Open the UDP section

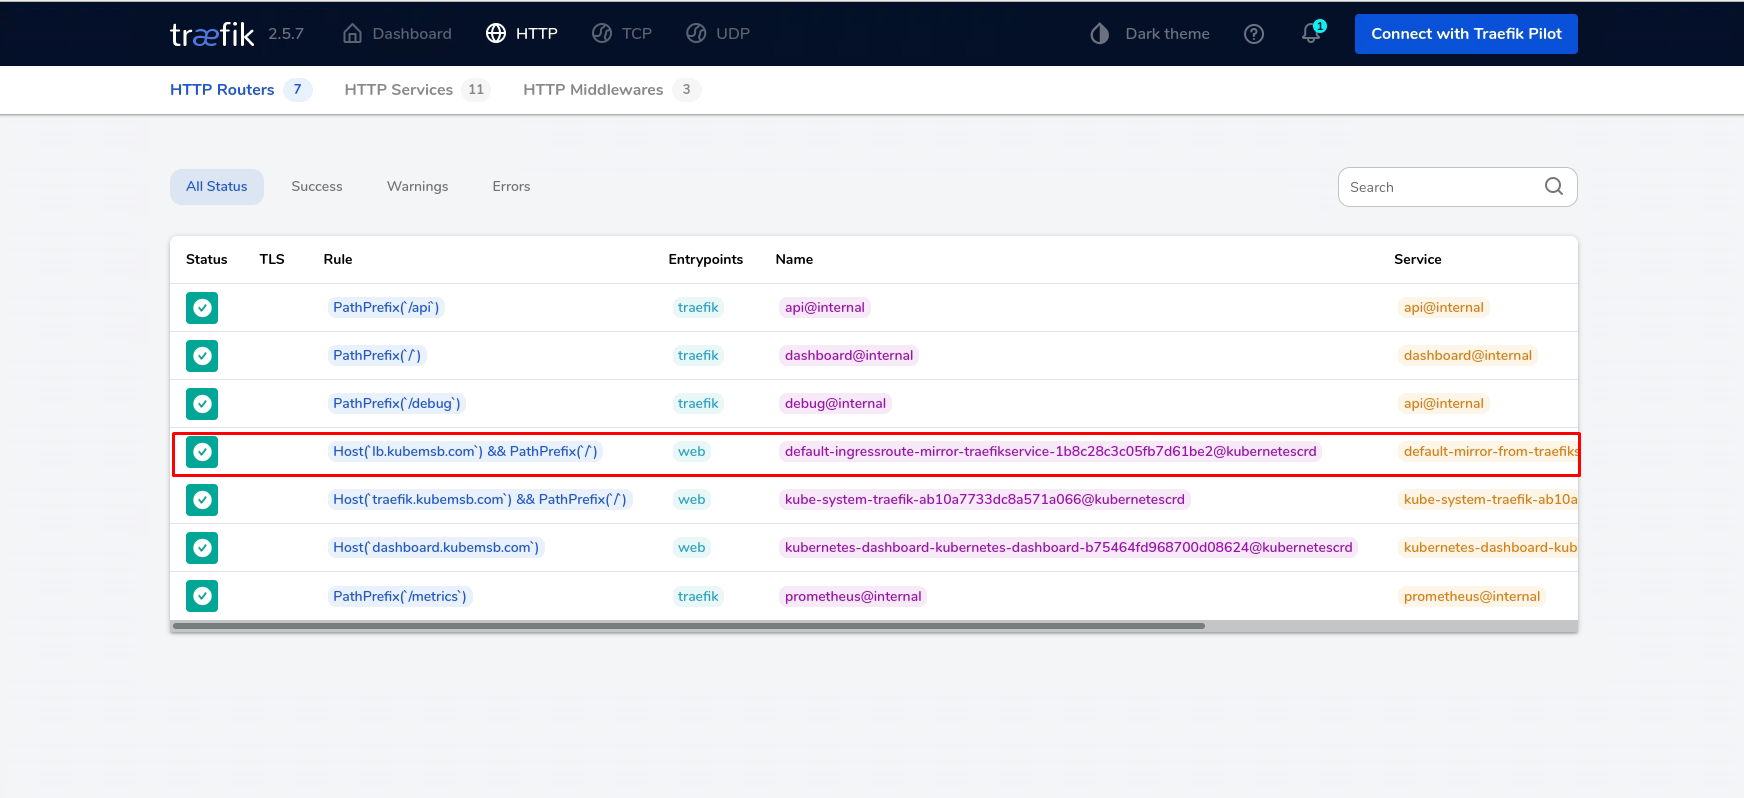pos(718,34)
